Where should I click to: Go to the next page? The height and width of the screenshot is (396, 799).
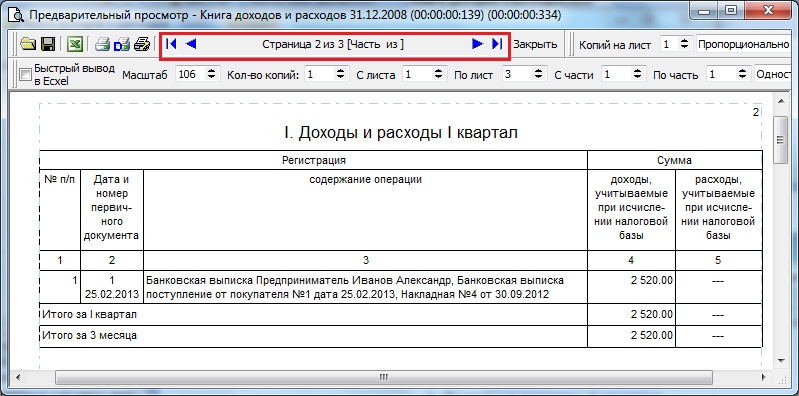click(477, 44)
